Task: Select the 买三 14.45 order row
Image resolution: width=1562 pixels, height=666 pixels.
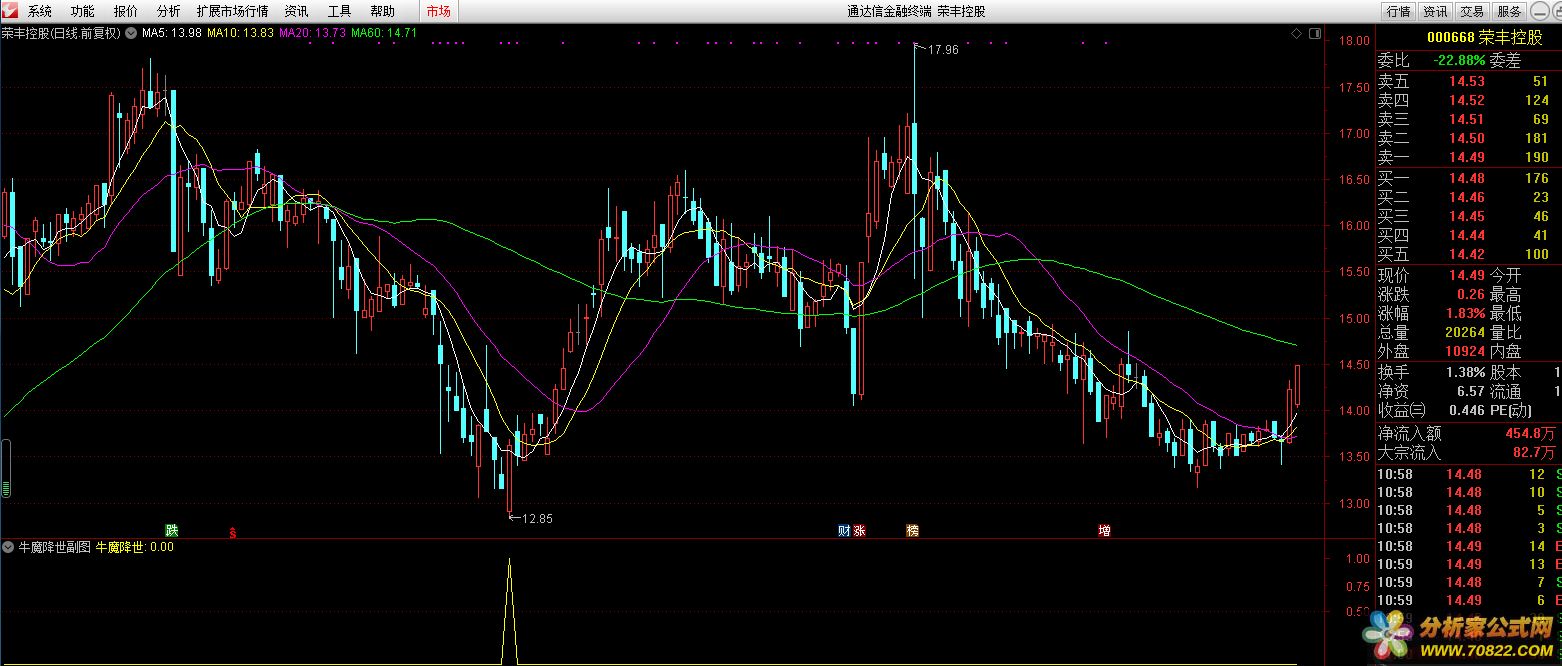Action: [1467, 216]
